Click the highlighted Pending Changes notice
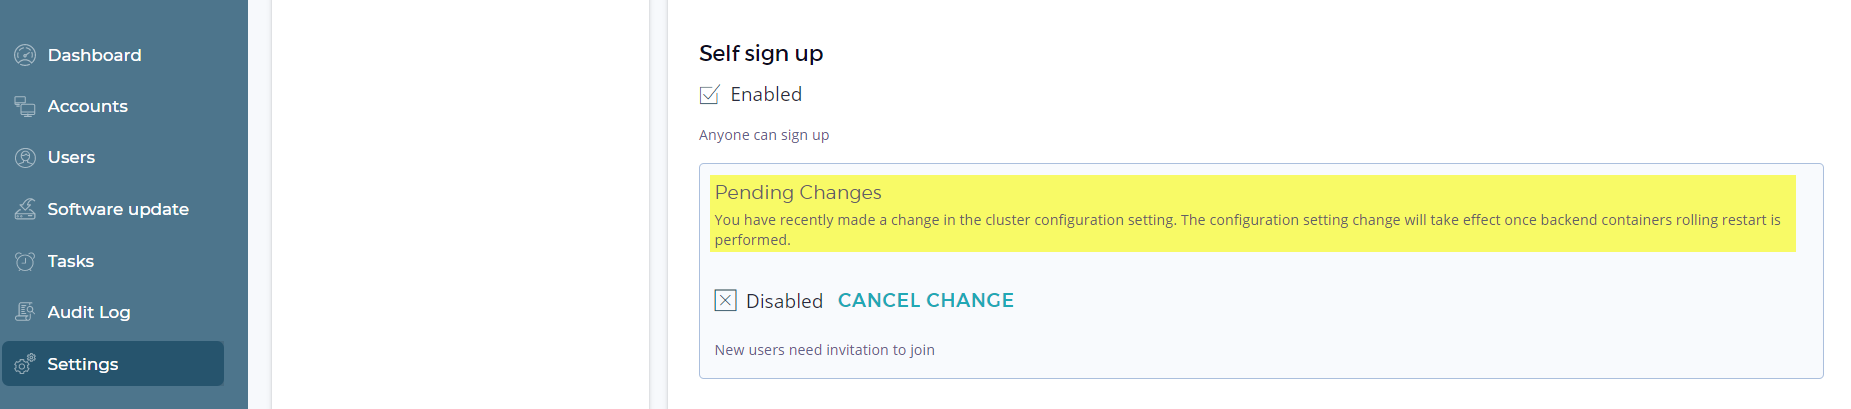This screenshot has width=1851, height=409. pos(1252,214)
